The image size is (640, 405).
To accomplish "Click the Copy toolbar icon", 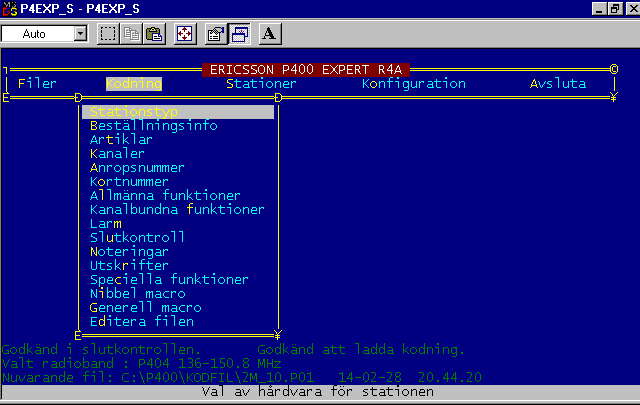I will (x=131, y=34).
